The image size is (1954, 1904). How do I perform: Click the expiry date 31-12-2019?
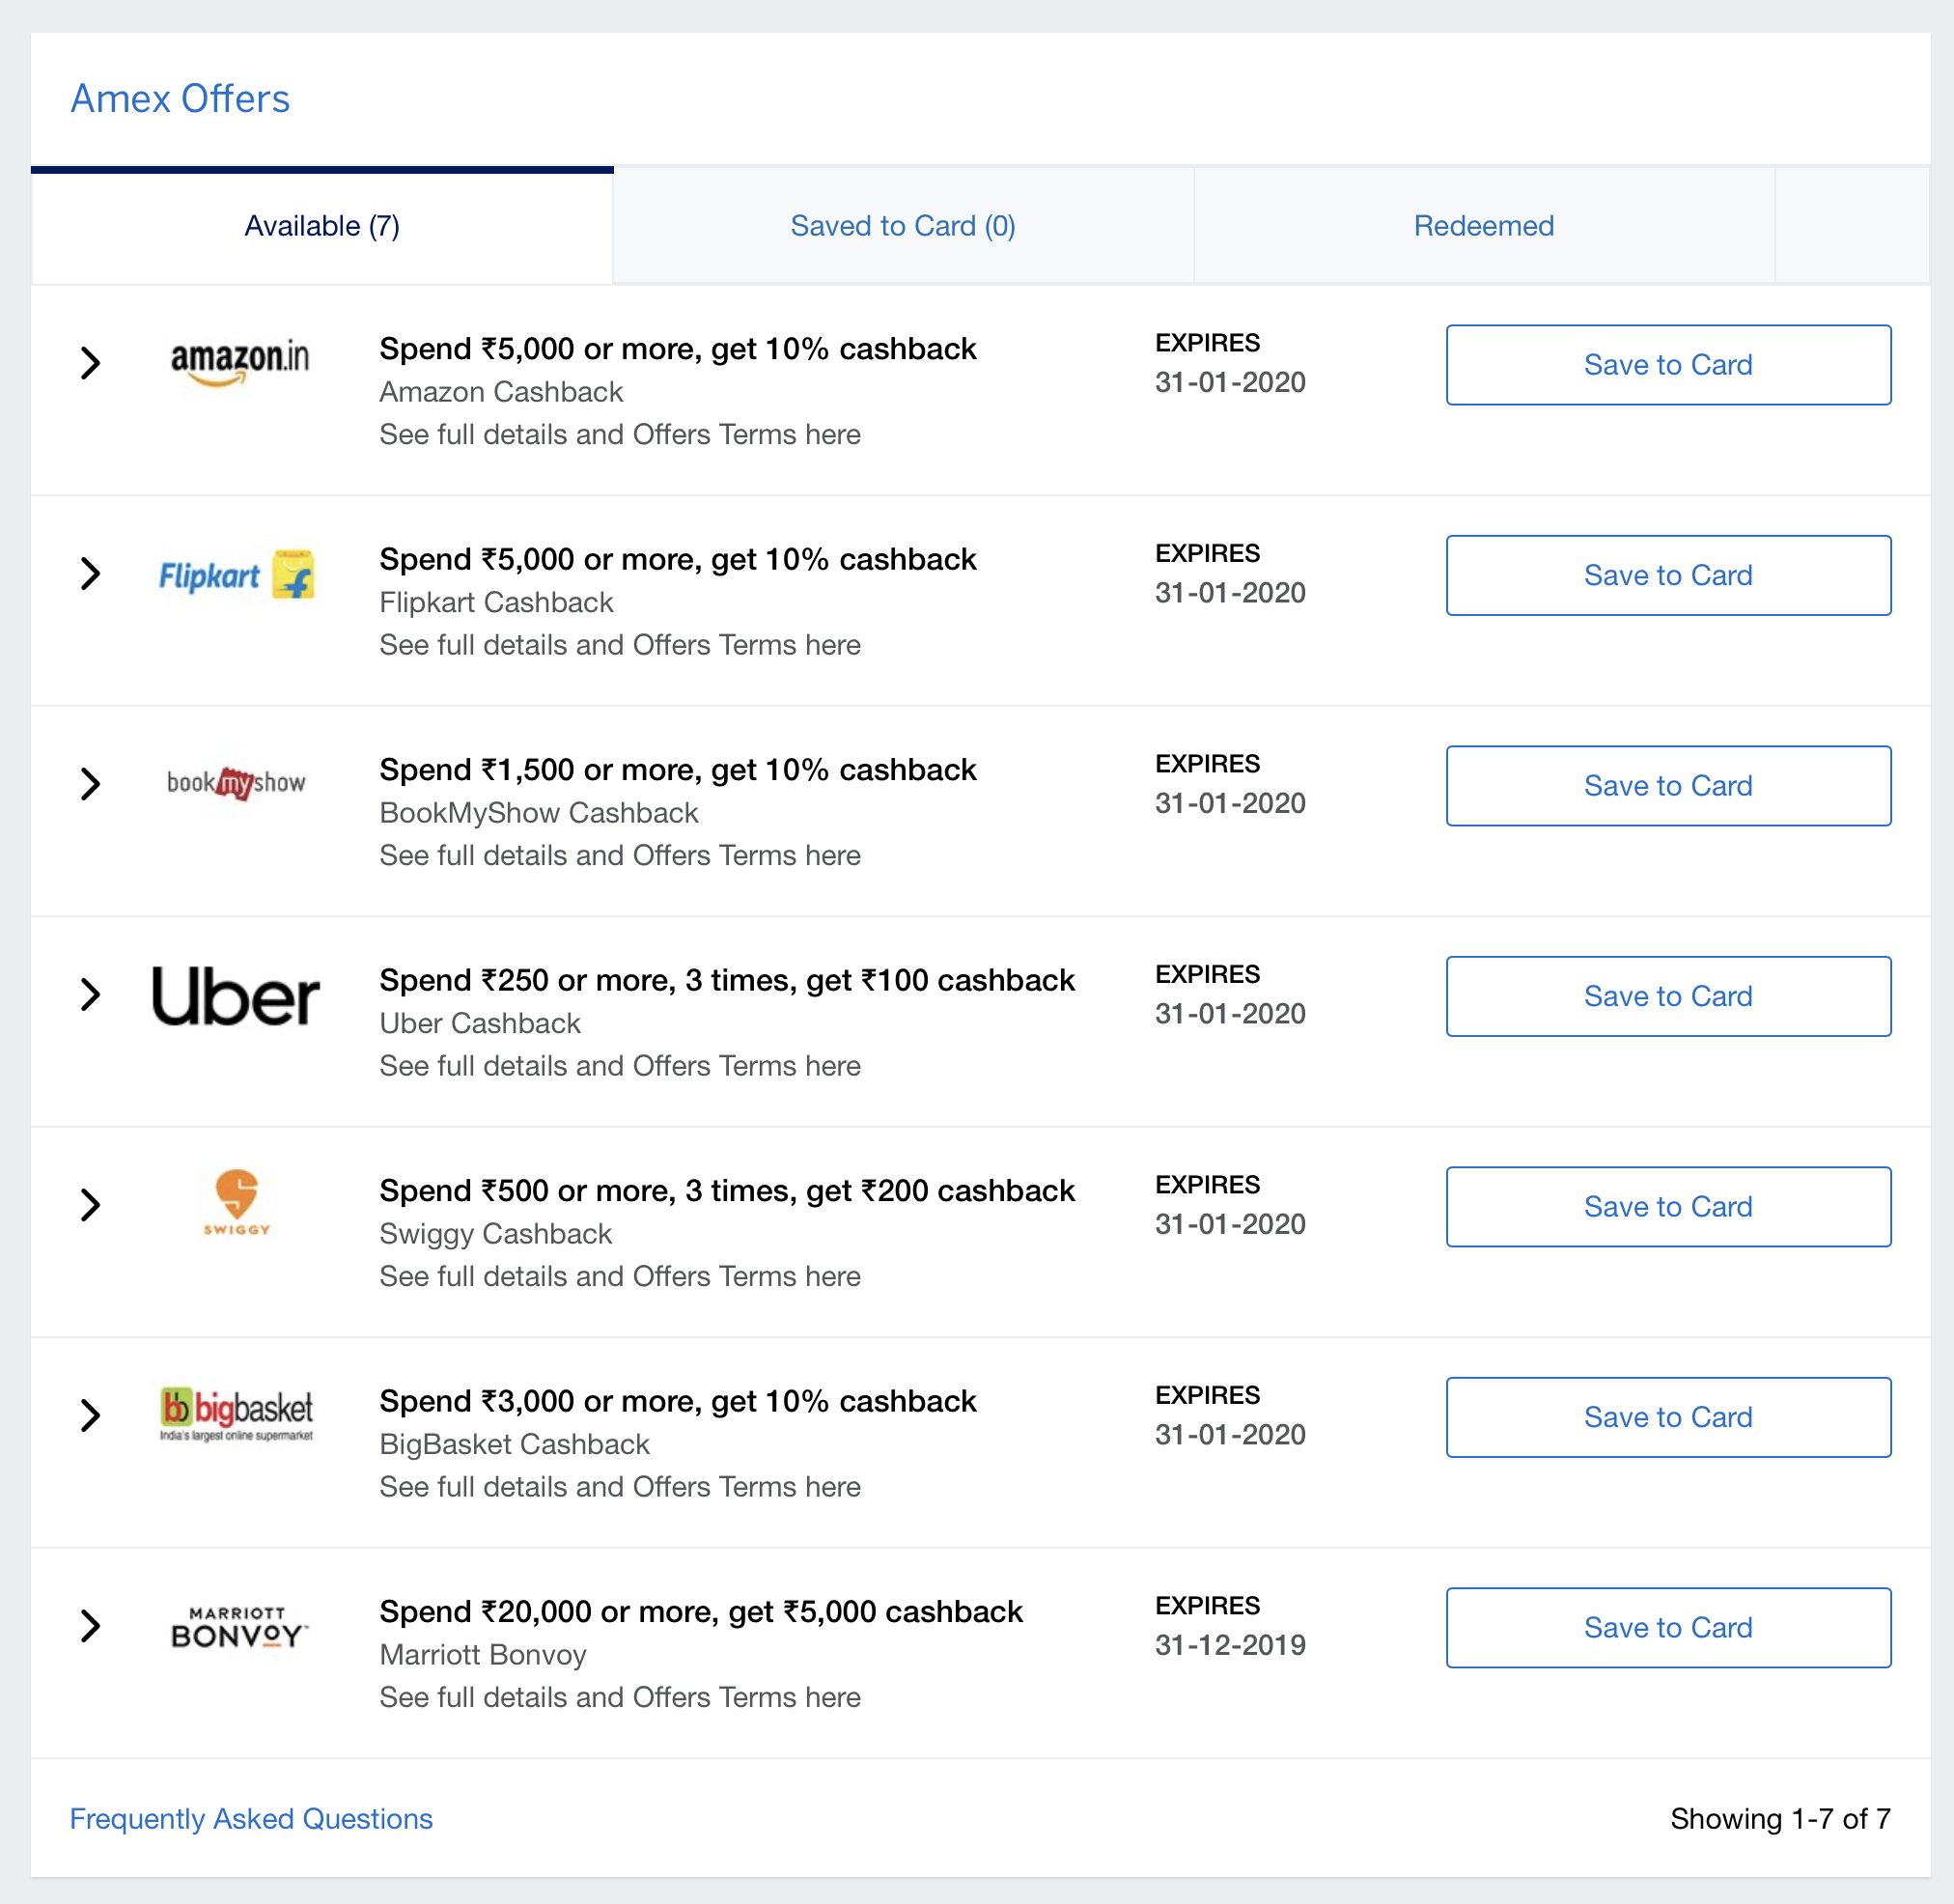click(1230, 1645)
